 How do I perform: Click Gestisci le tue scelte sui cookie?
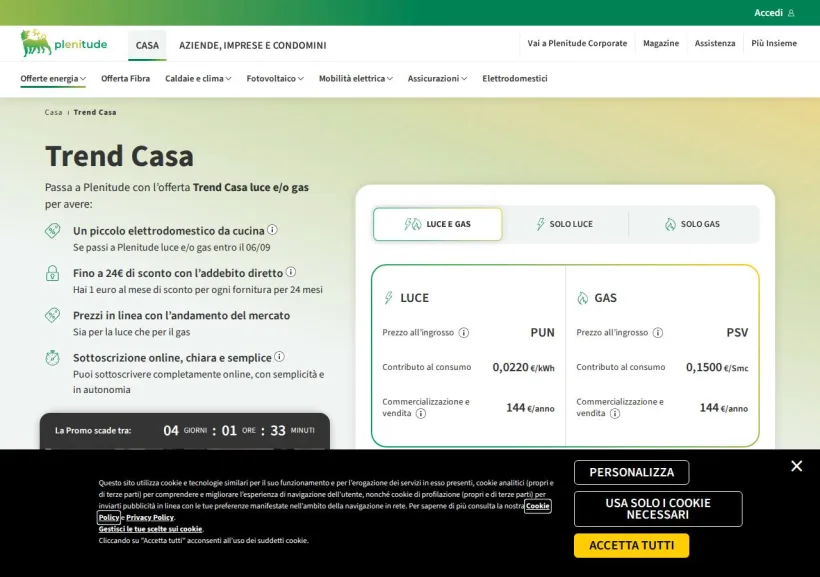pyautogui.click(x=150, y=529)
